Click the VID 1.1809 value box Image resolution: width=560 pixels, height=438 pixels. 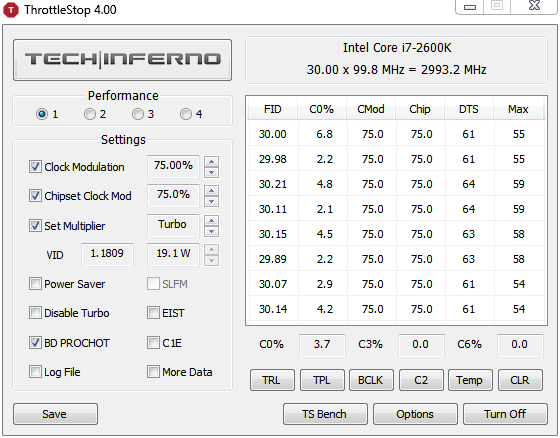(x=107, y=254)
